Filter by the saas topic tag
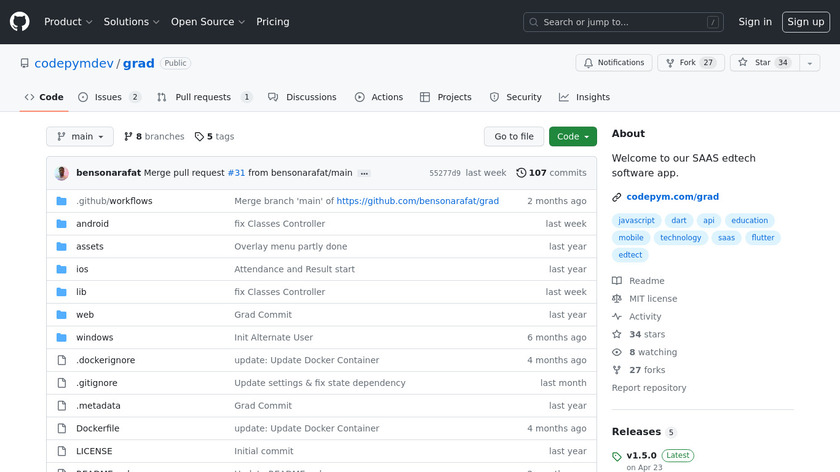This screenshot has height=472, width=840. pyautogui.click(x=726, y=237)
